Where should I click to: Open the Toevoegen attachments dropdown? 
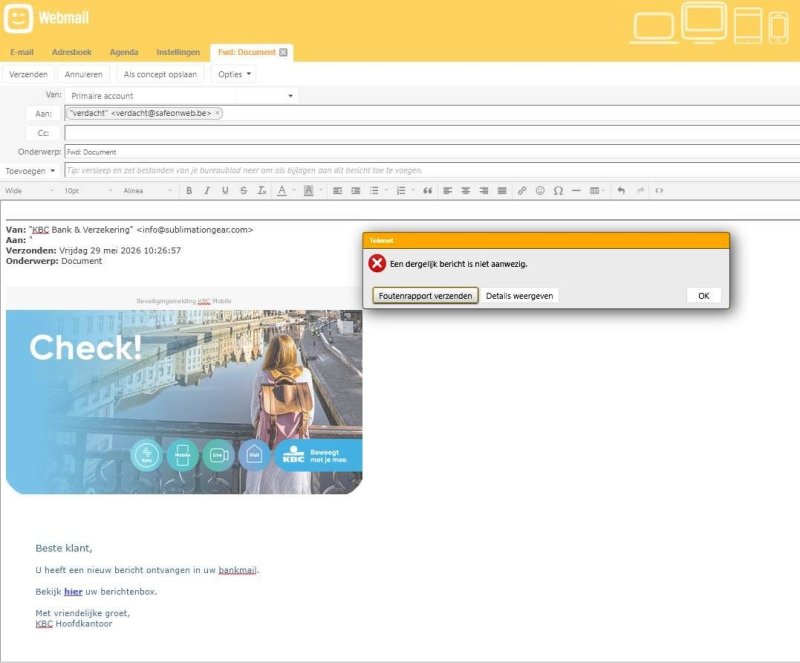tap(30, 171)
